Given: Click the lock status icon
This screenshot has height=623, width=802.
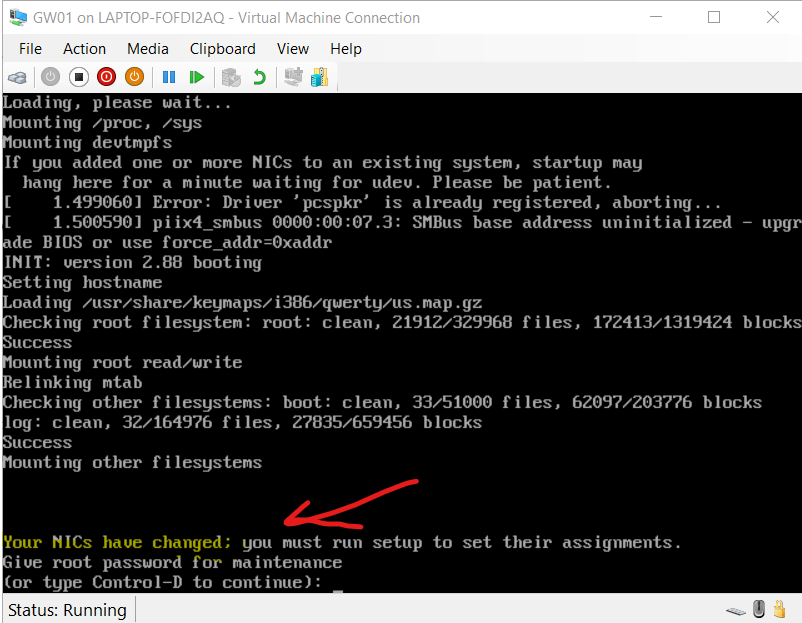Looking at the screenshot, I should pyautogui.click(x=779, y=609).
